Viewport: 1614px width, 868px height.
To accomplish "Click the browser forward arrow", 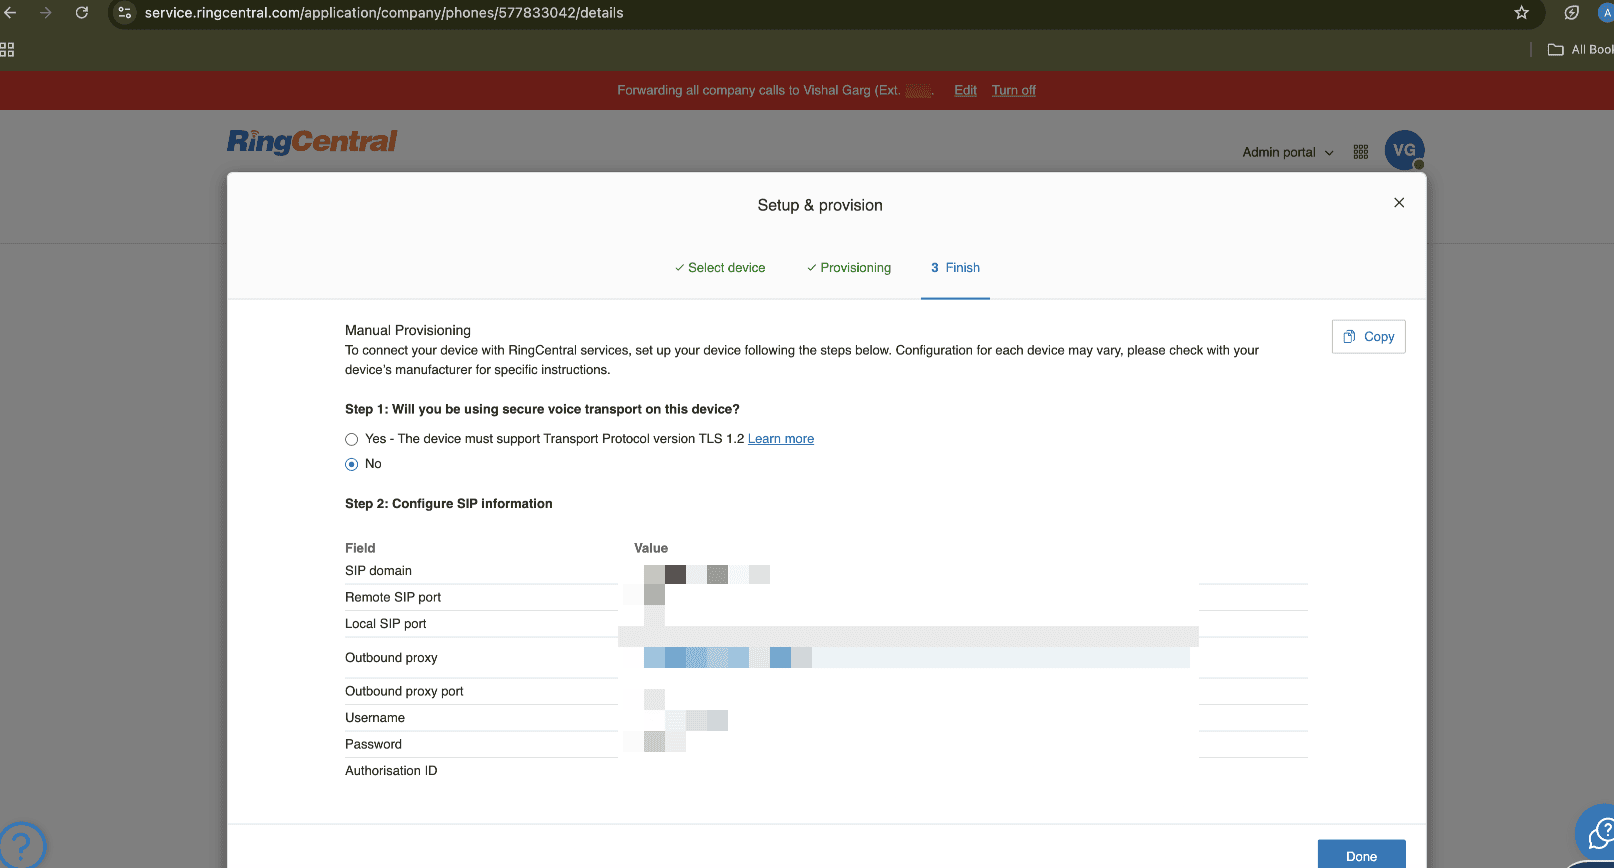I will point(46,13).
